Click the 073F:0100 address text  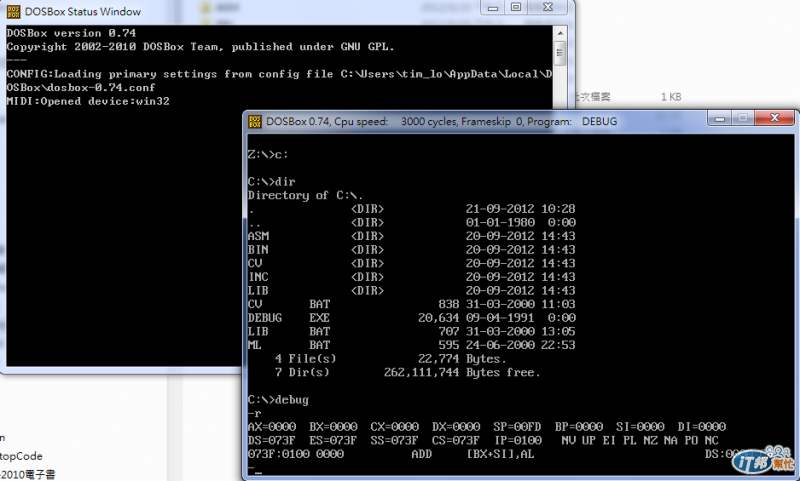pyautogui.click(x=279, y=454)
